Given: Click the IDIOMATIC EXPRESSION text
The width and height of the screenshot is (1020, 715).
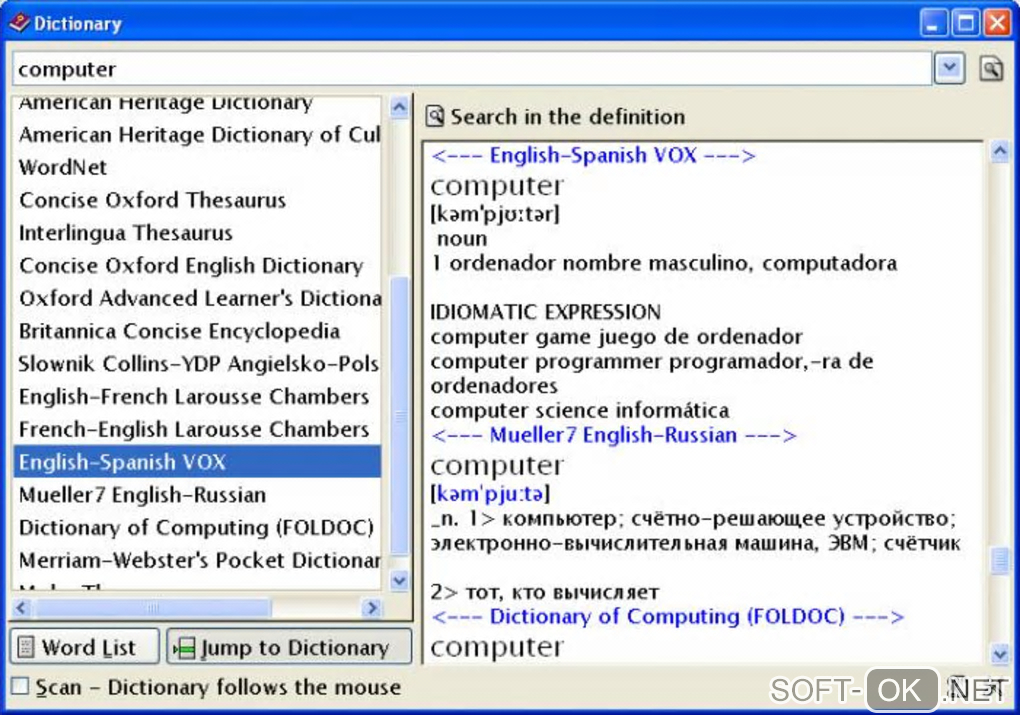Looking at the screenshot, I should [545, 312].
